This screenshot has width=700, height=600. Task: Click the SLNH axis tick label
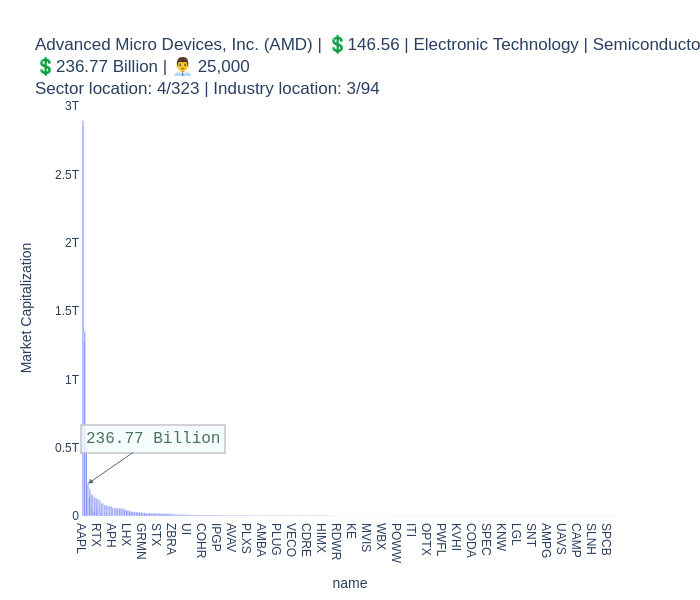(x=591, y=539)
